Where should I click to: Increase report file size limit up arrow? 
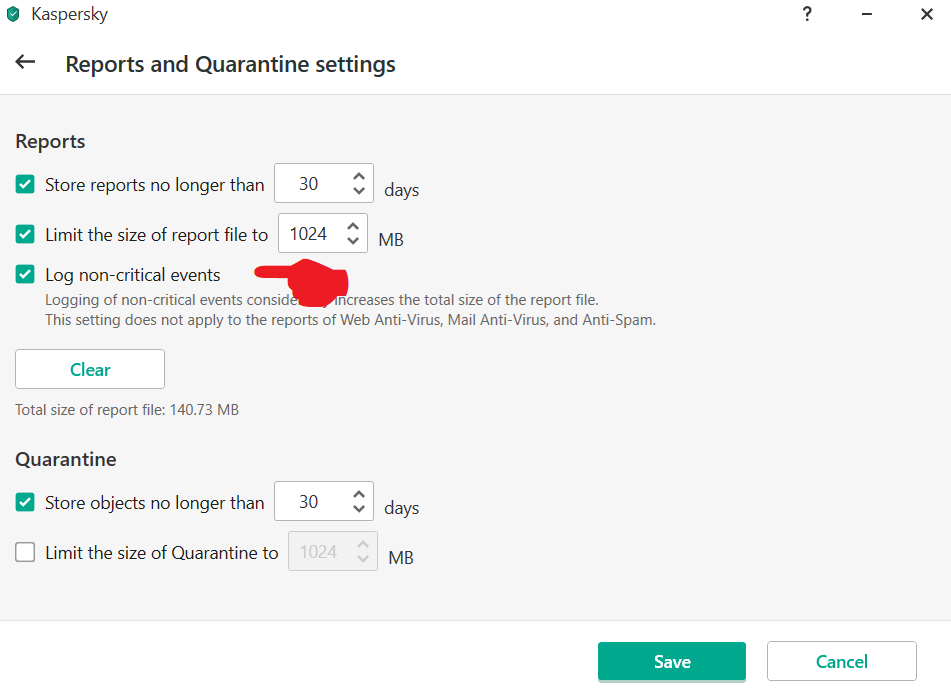352,226
